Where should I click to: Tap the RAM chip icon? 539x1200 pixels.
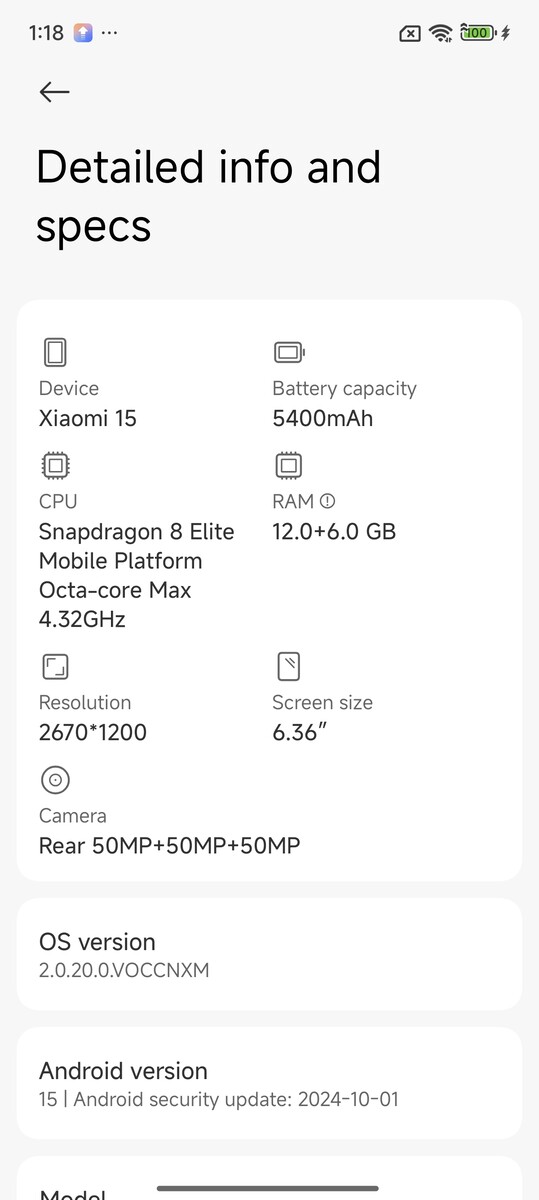click(288, 466)
